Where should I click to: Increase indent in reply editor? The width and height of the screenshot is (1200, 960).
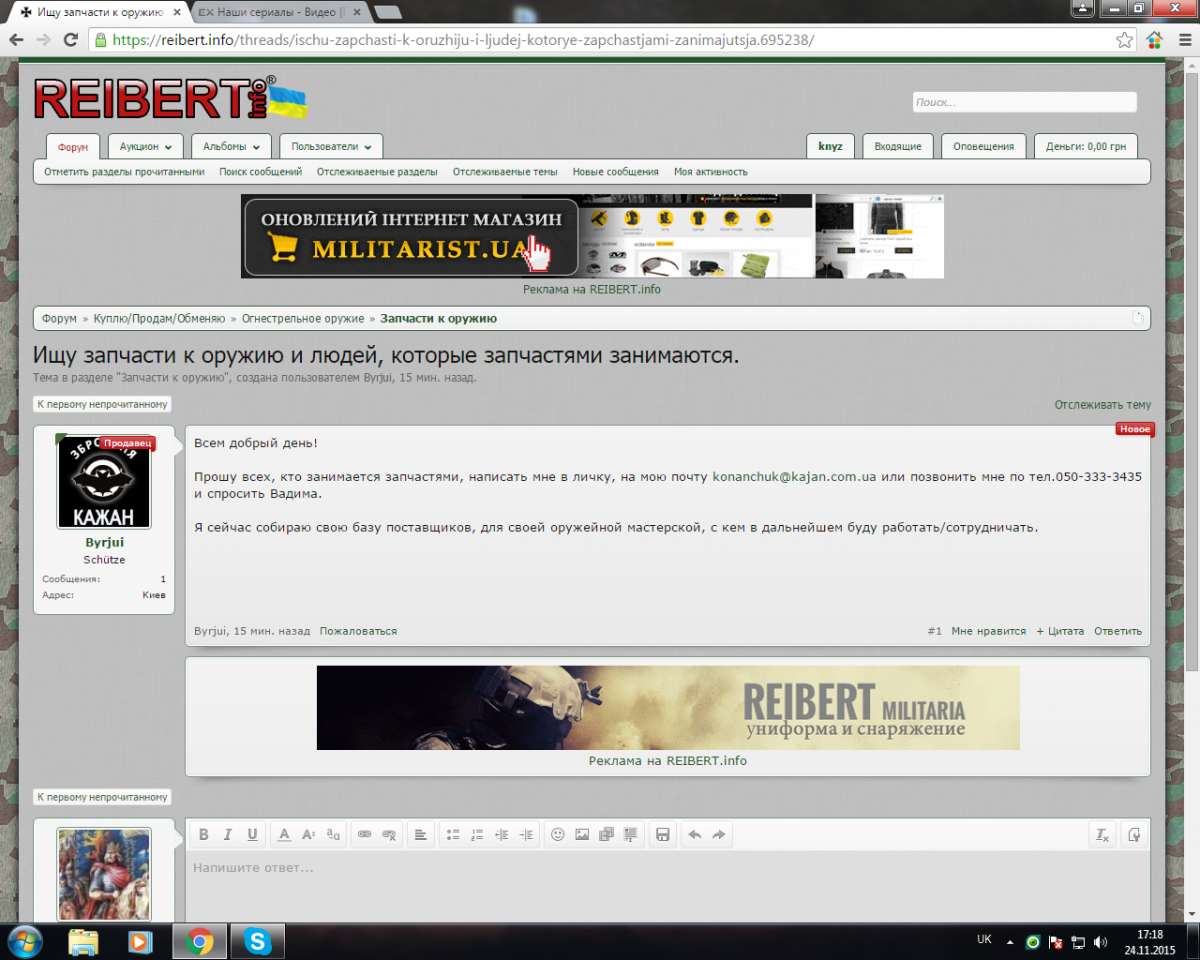click(526, 834)
